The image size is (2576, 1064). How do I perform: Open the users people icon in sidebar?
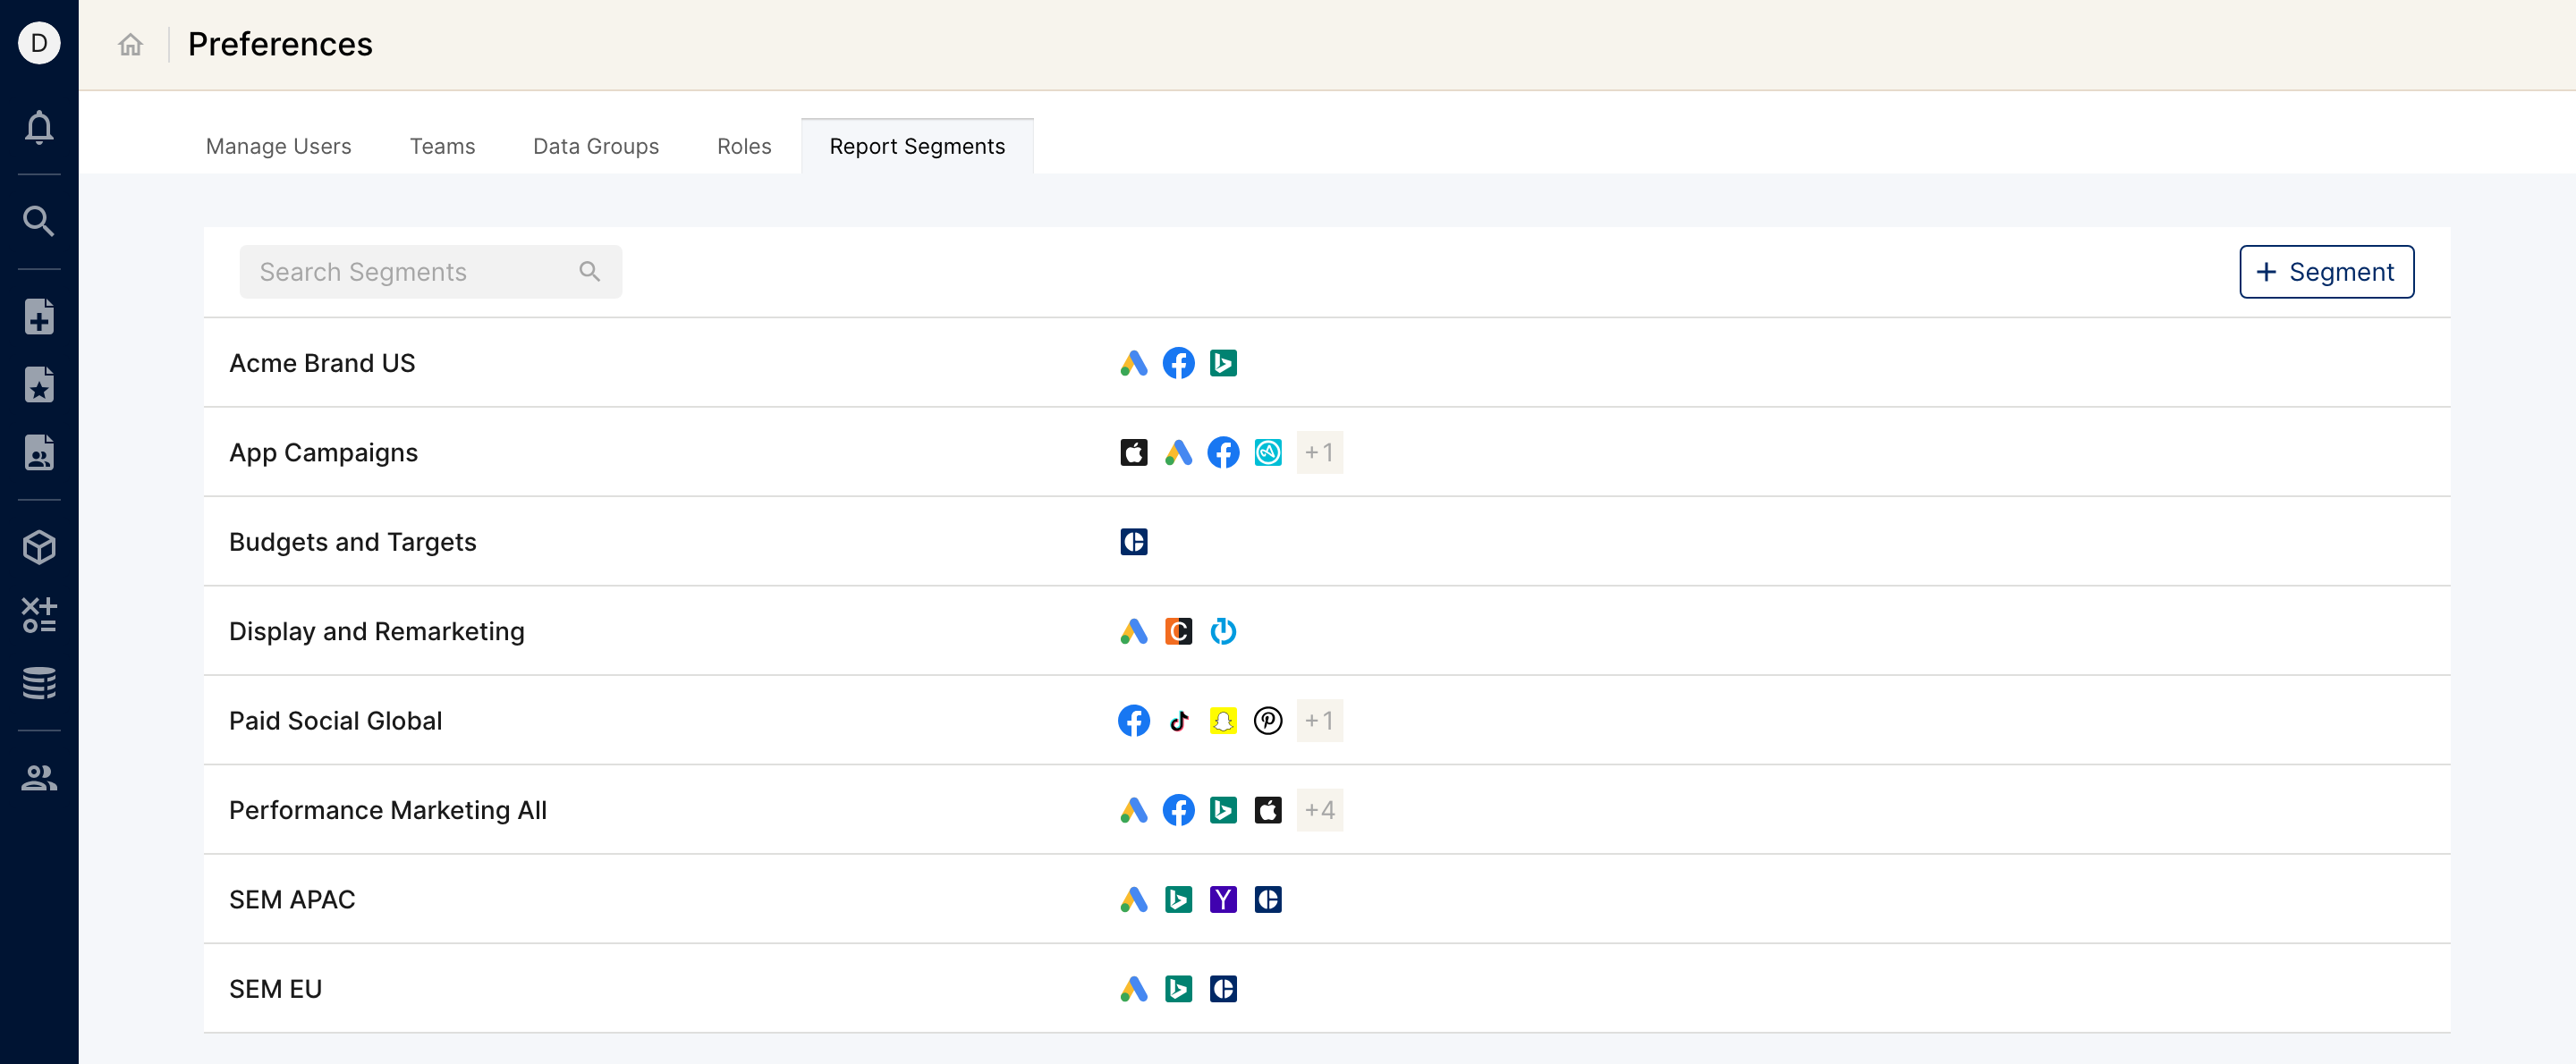39,777
